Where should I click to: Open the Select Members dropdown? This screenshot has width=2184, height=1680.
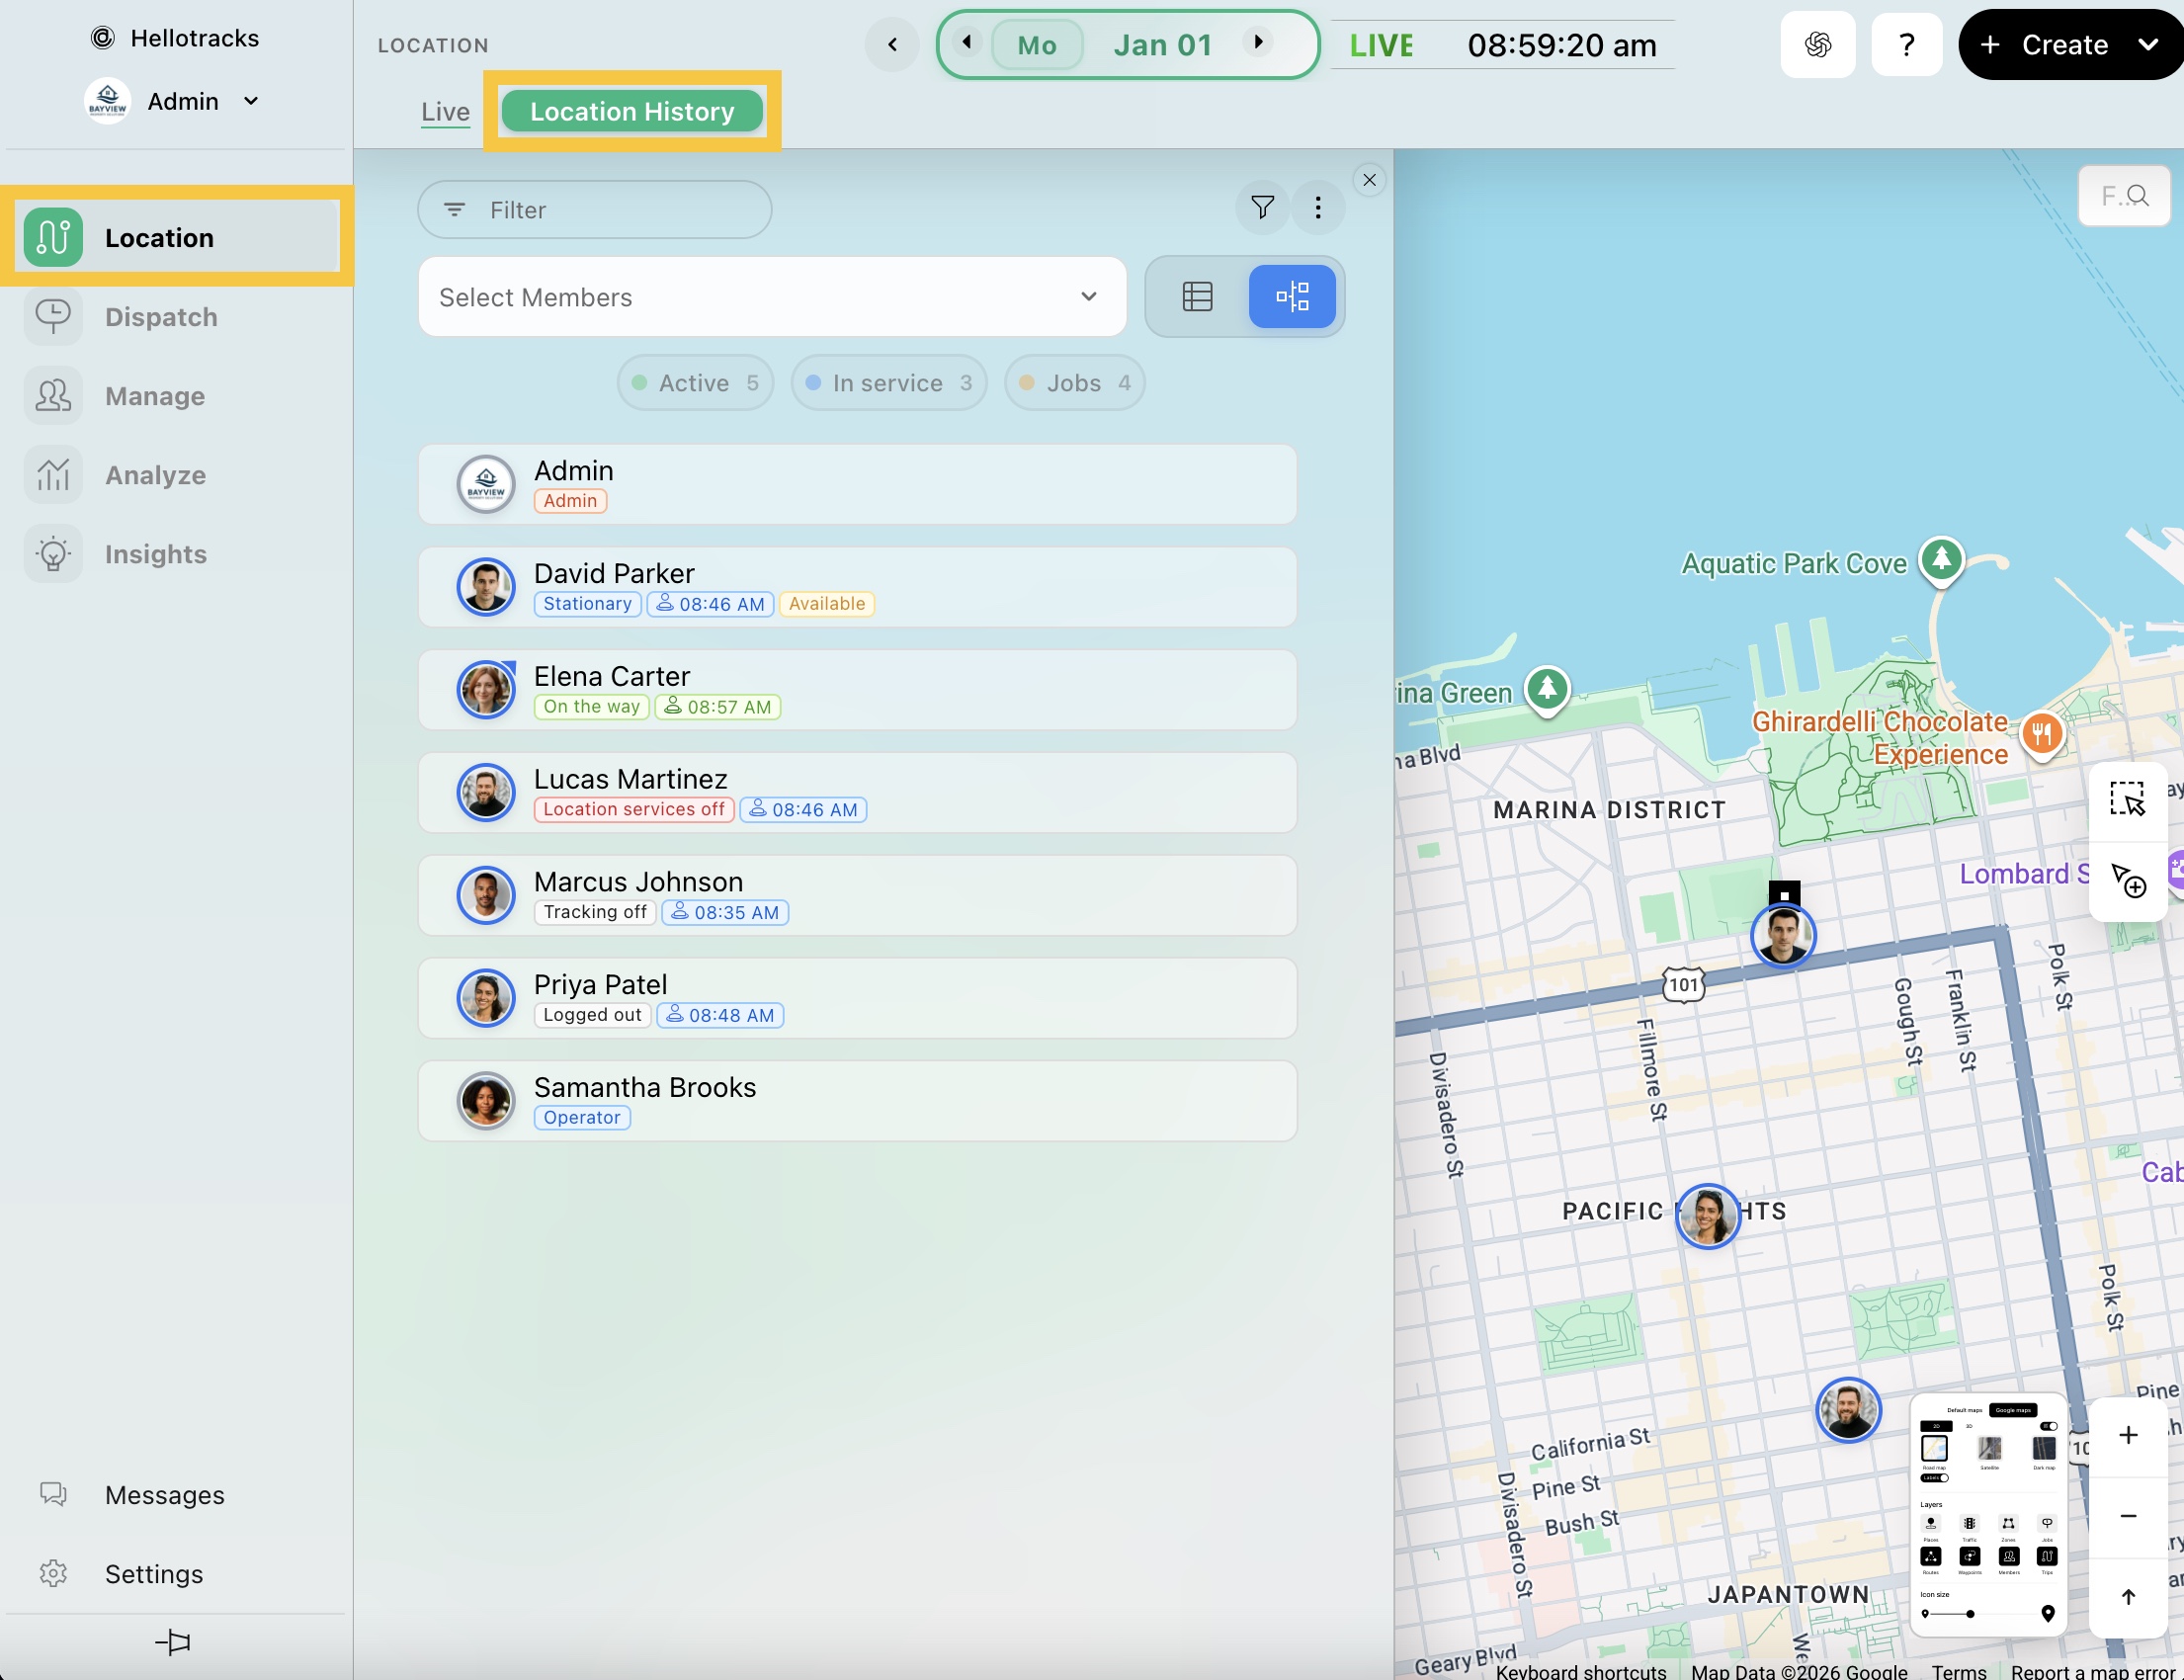771,297
